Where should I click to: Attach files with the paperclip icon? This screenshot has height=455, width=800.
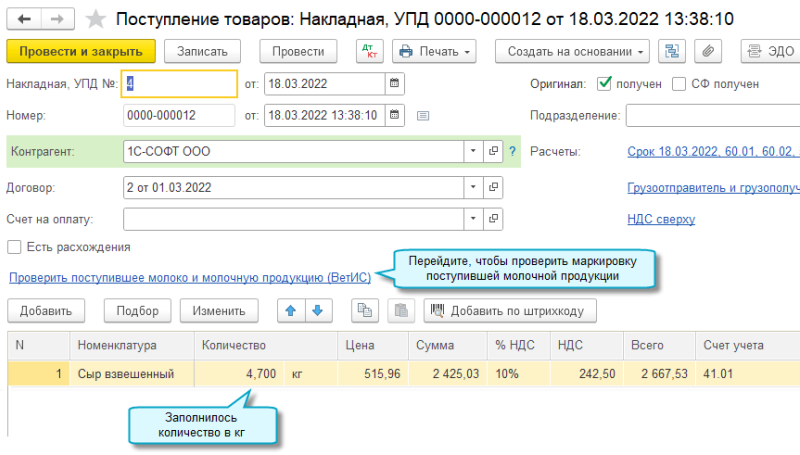(708, 52)
